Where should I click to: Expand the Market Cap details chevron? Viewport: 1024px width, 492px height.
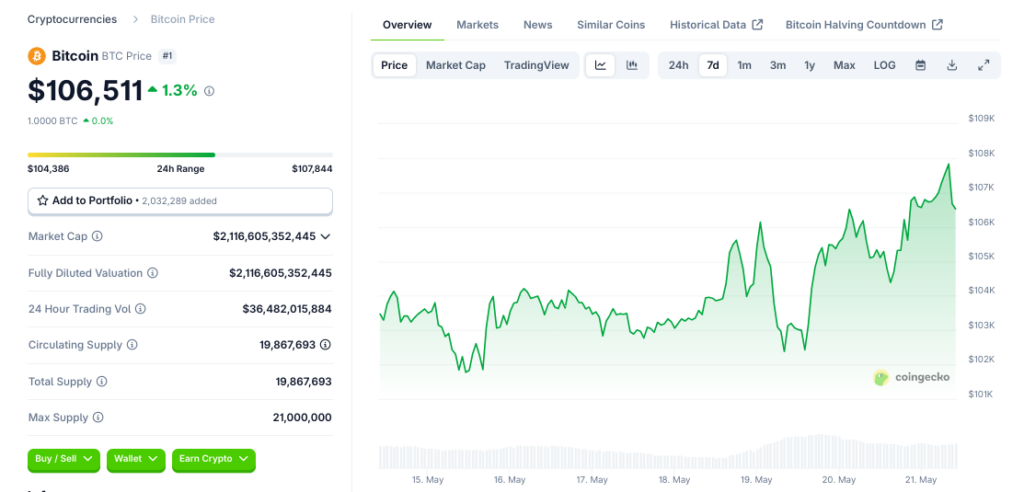pyautogui.click(x=325, y=237)
